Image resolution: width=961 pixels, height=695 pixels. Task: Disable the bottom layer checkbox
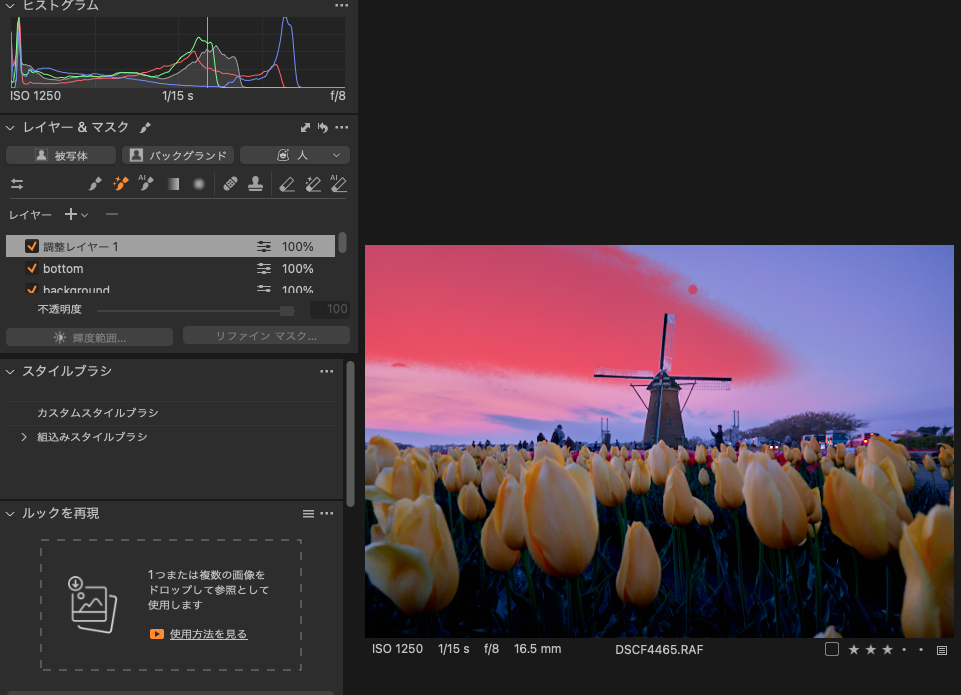point(32,269)
